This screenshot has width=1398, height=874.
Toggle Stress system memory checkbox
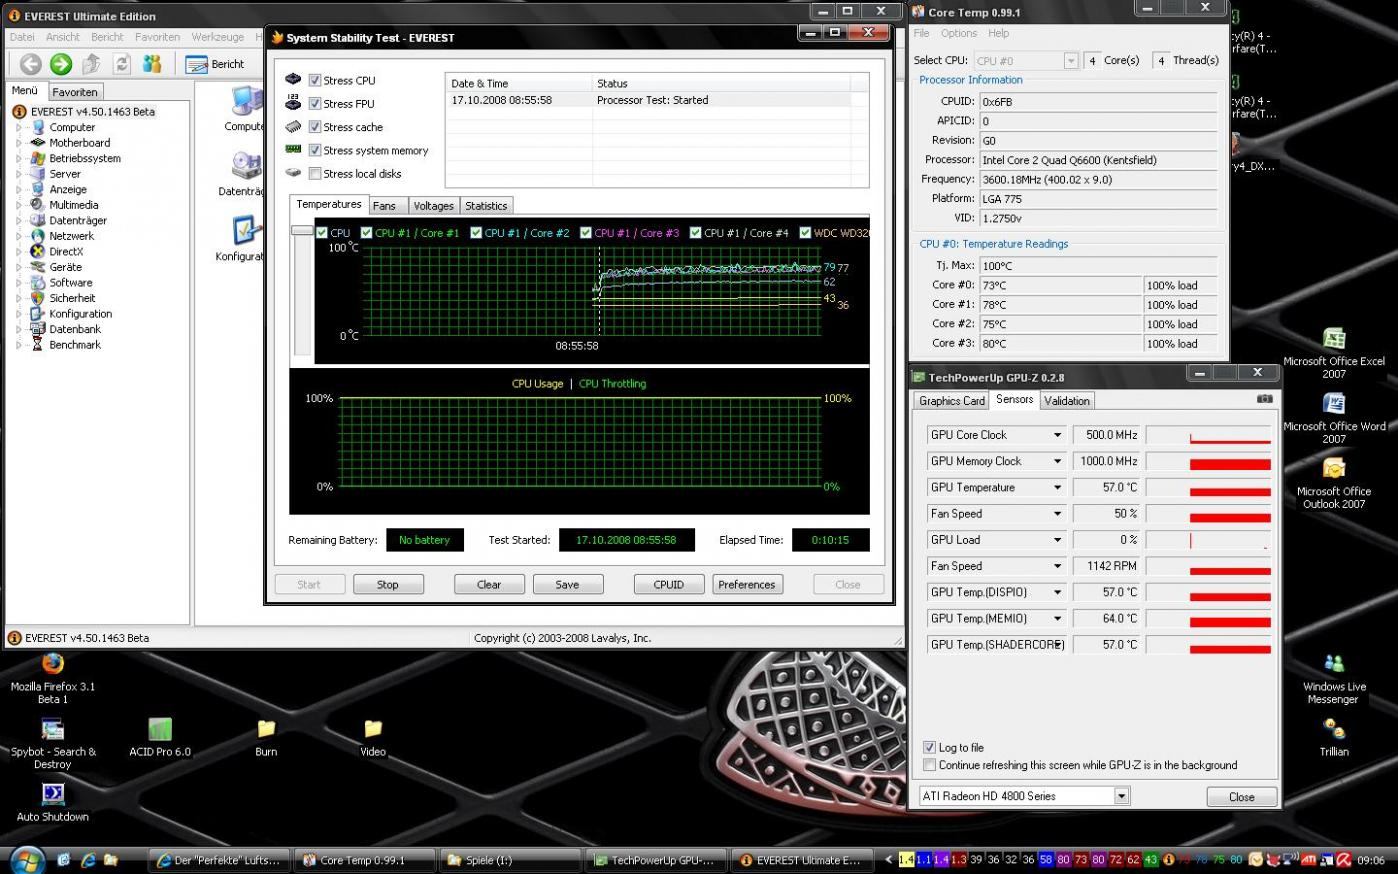click(x=315, y=150)
